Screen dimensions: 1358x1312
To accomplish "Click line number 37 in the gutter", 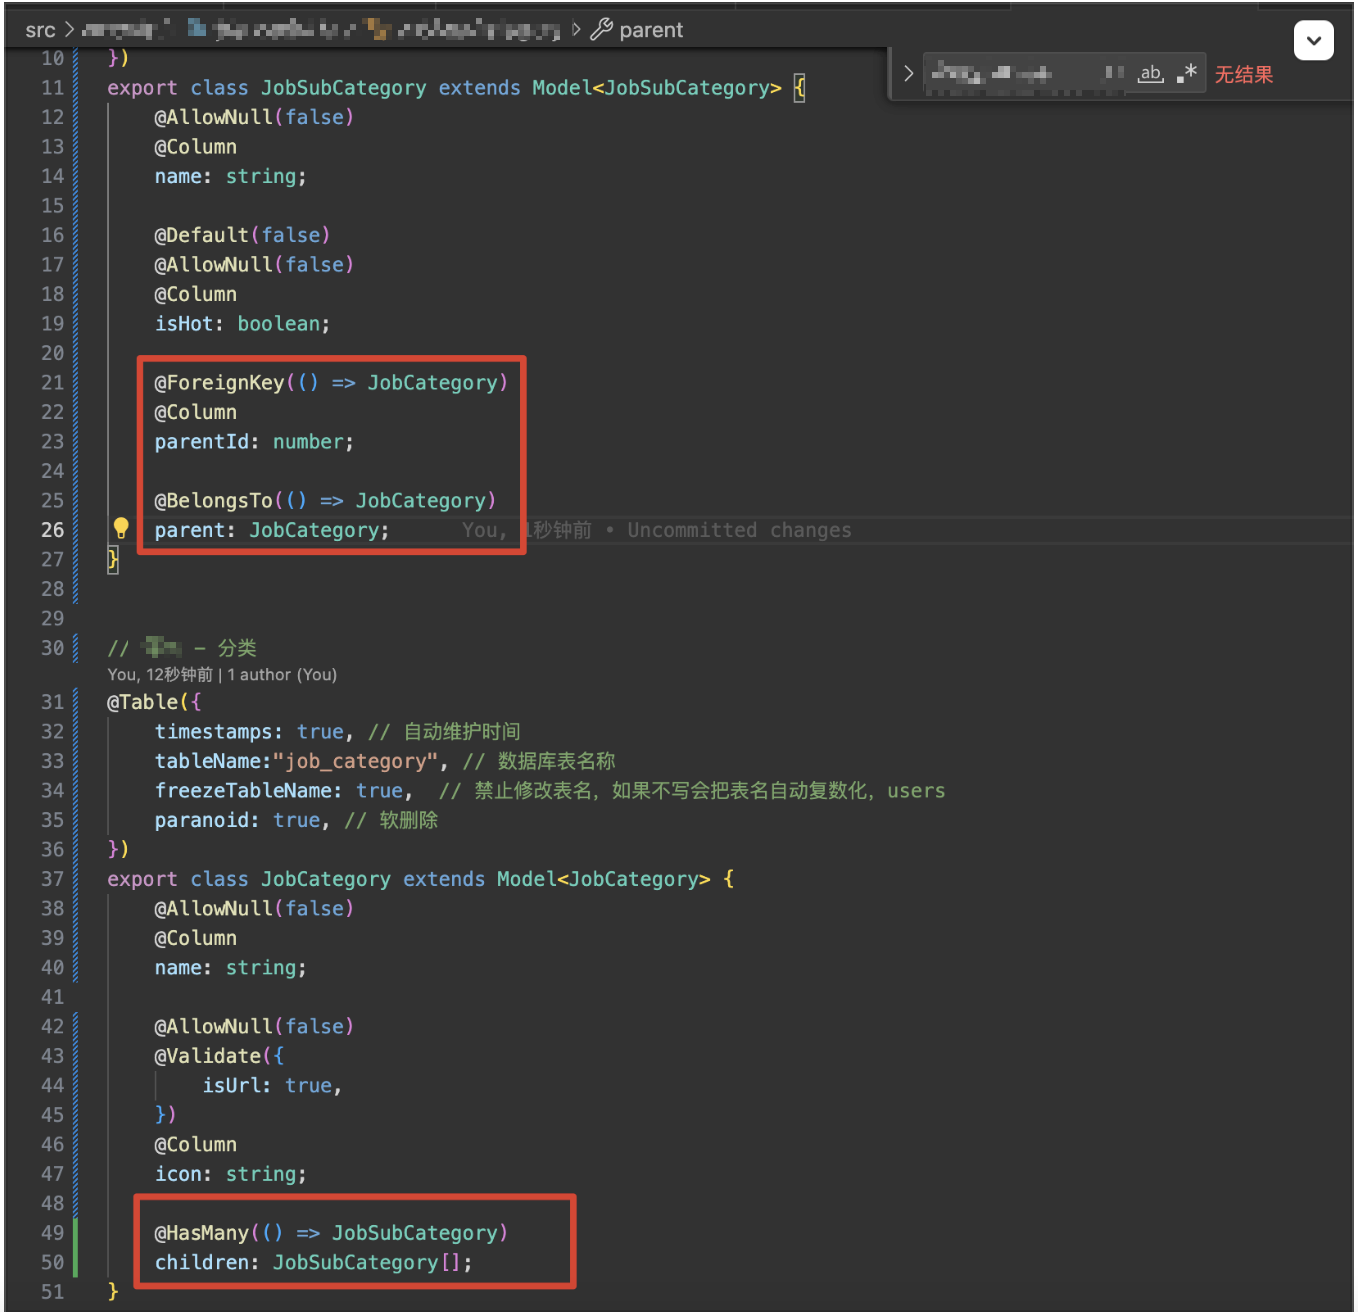I will (52, 879).
